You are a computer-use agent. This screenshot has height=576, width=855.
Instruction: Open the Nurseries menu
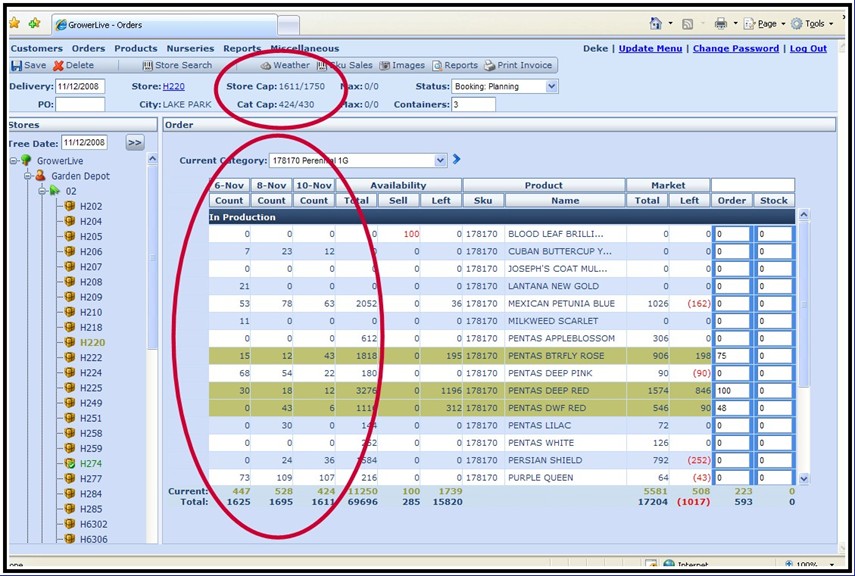click(190, 48)
